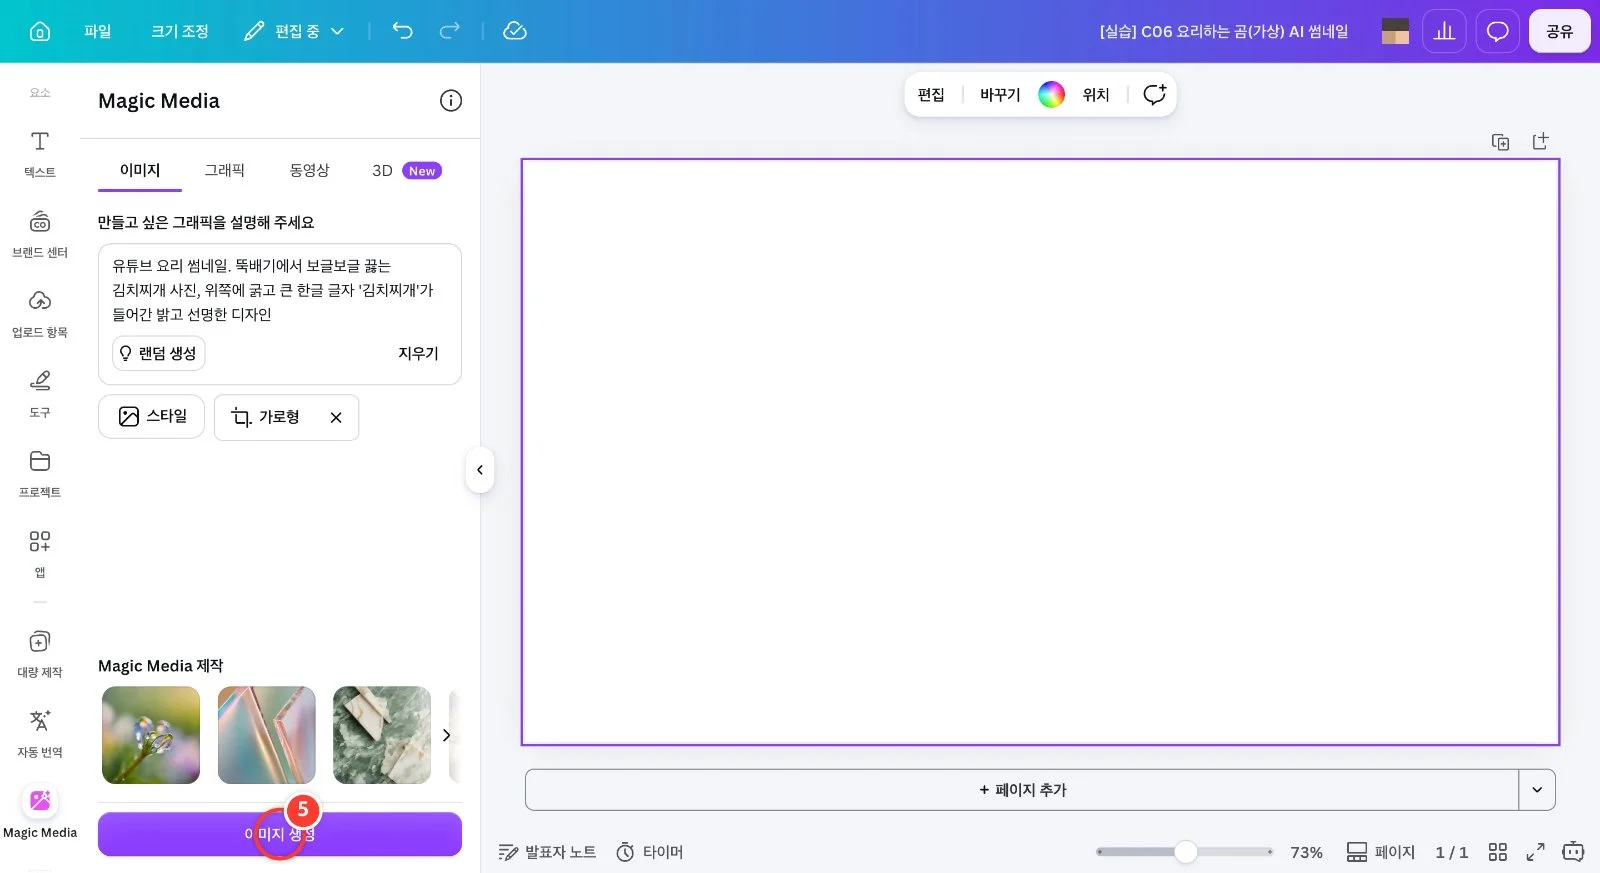Click 랜덤 생성 button
The width and height of the screenshot is (1600, 873).
[x=158, y=353]
